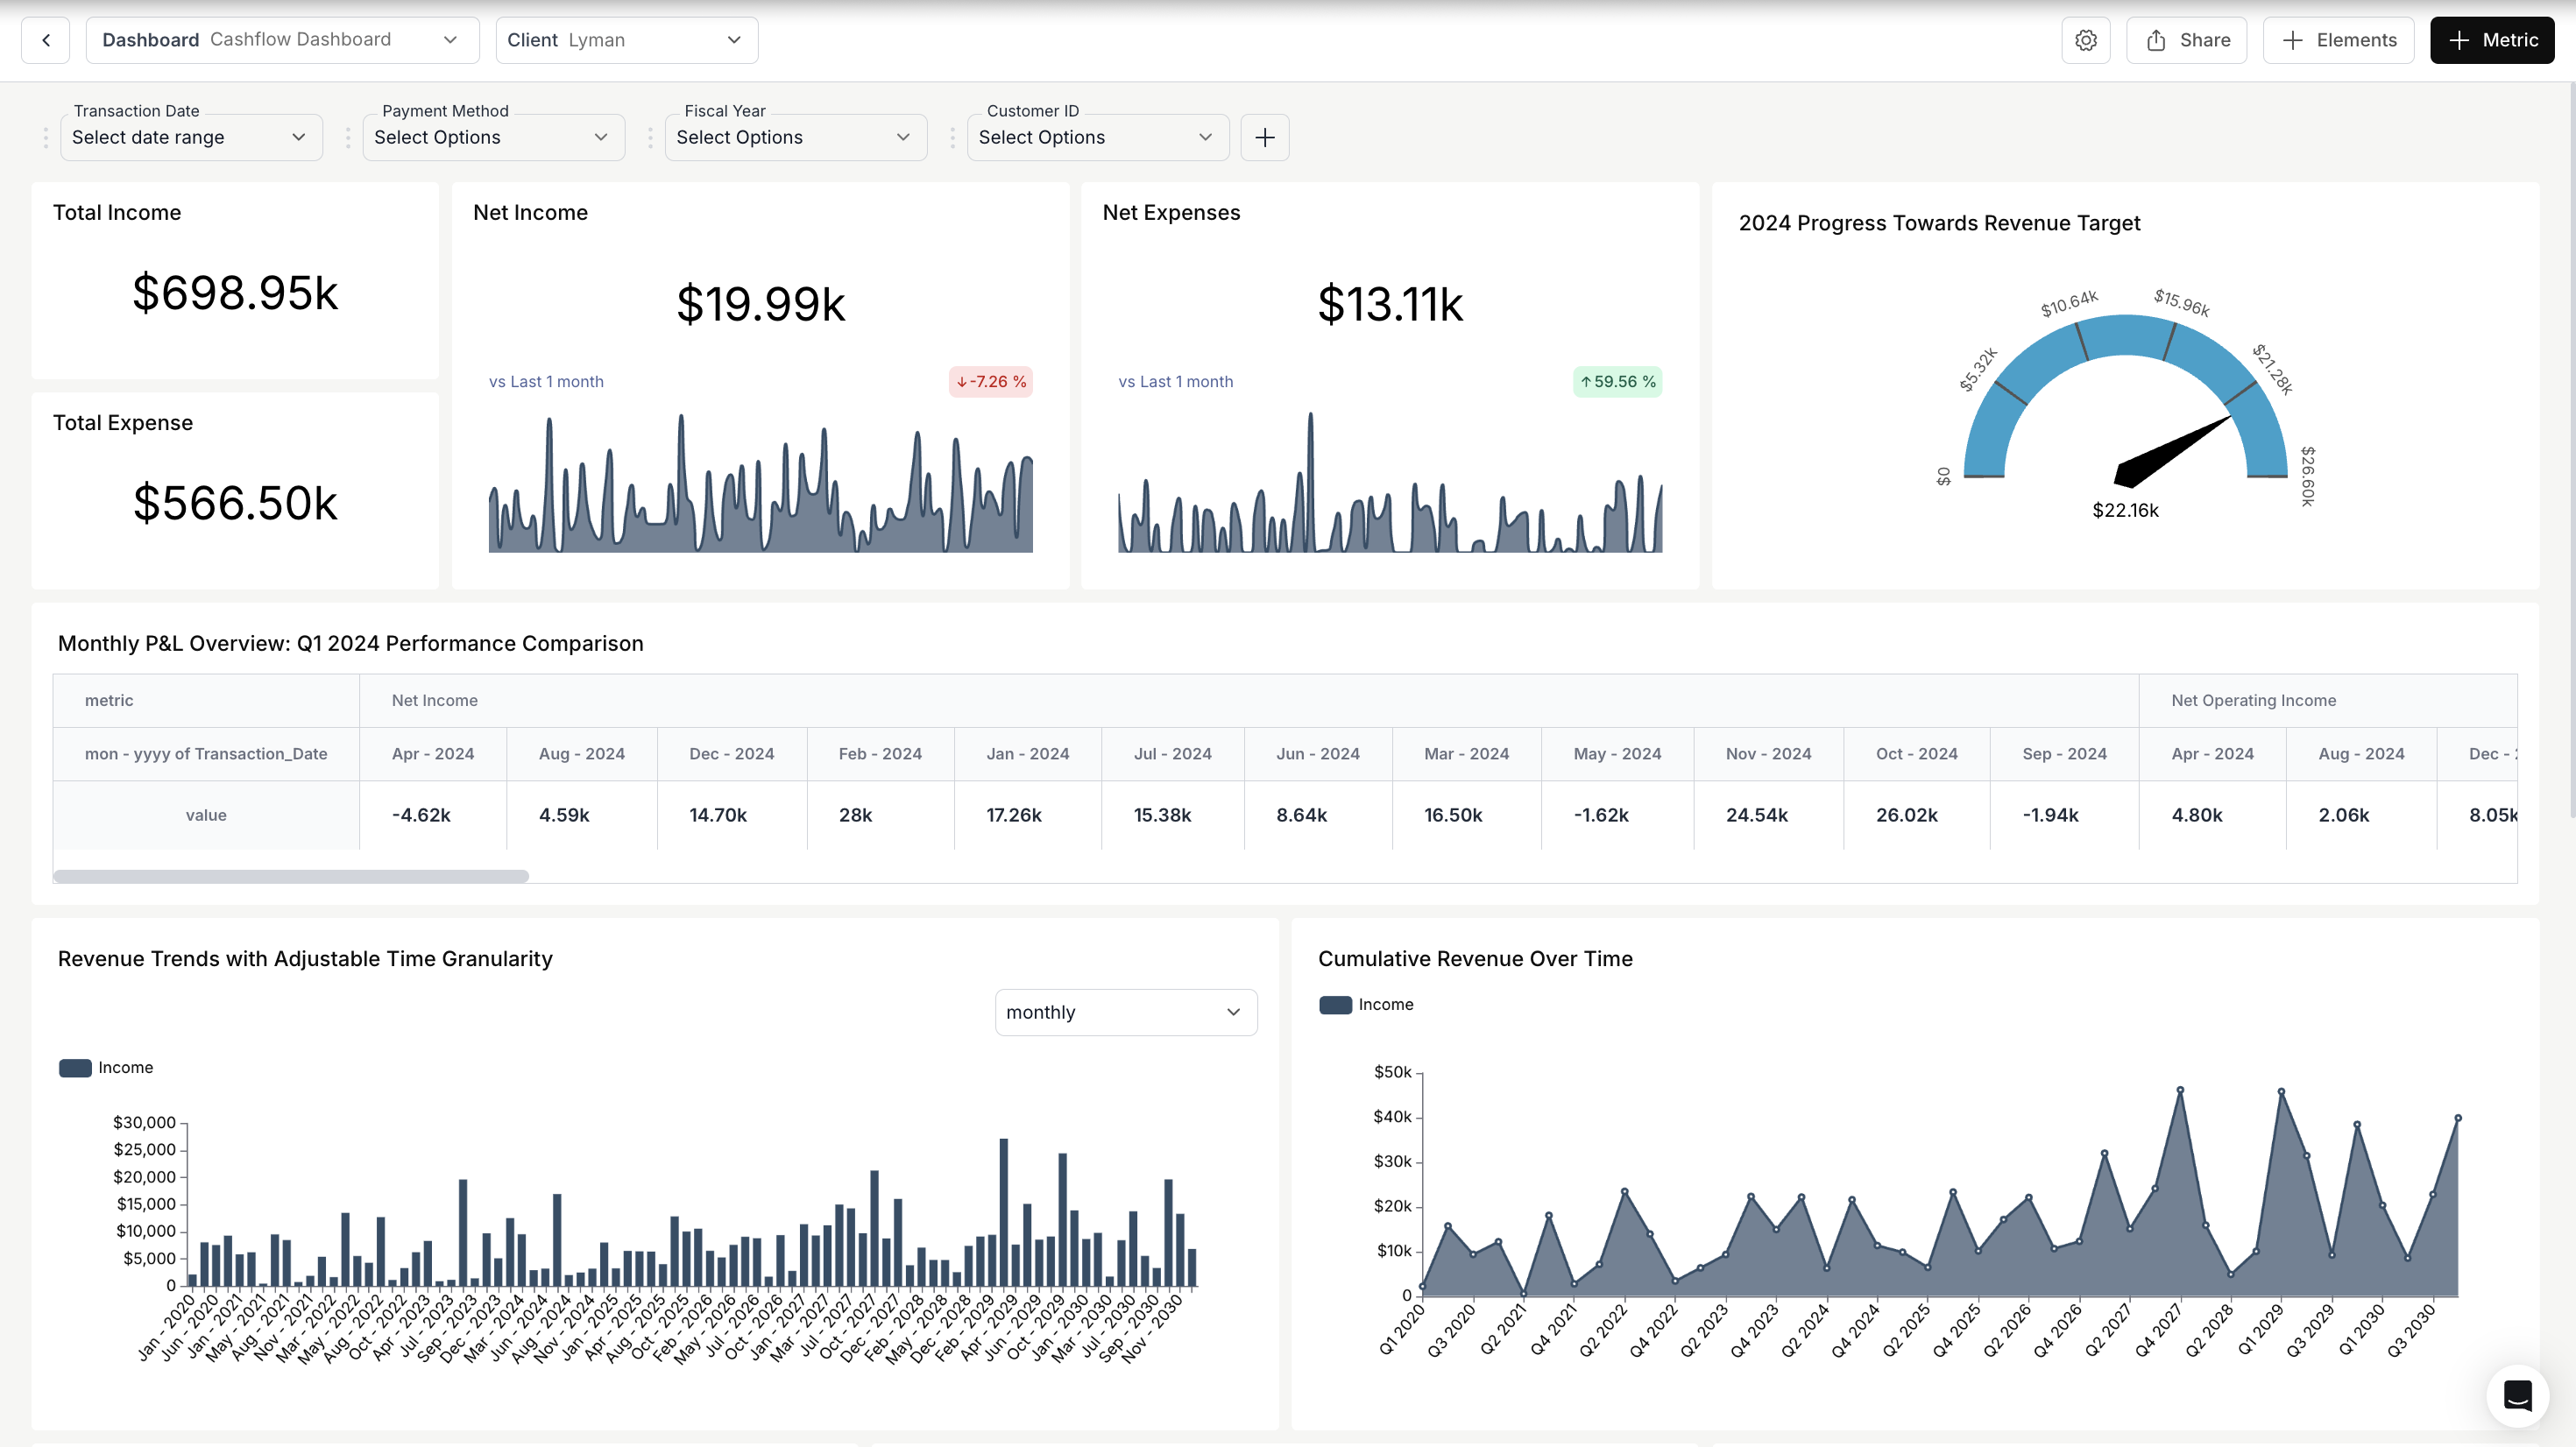Screen dimensions: 2576x1447
Task: Click the Total Expense value $566.50k
Action: point(235,503)
